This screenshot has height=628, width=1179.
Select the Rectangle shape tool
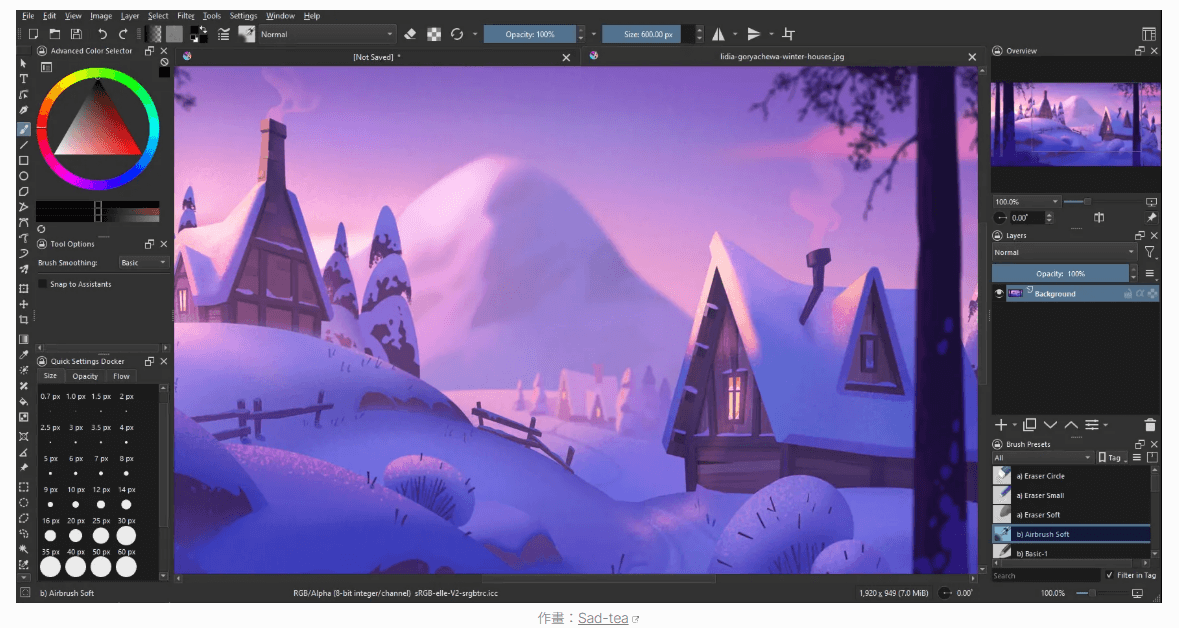coord(24,160)
